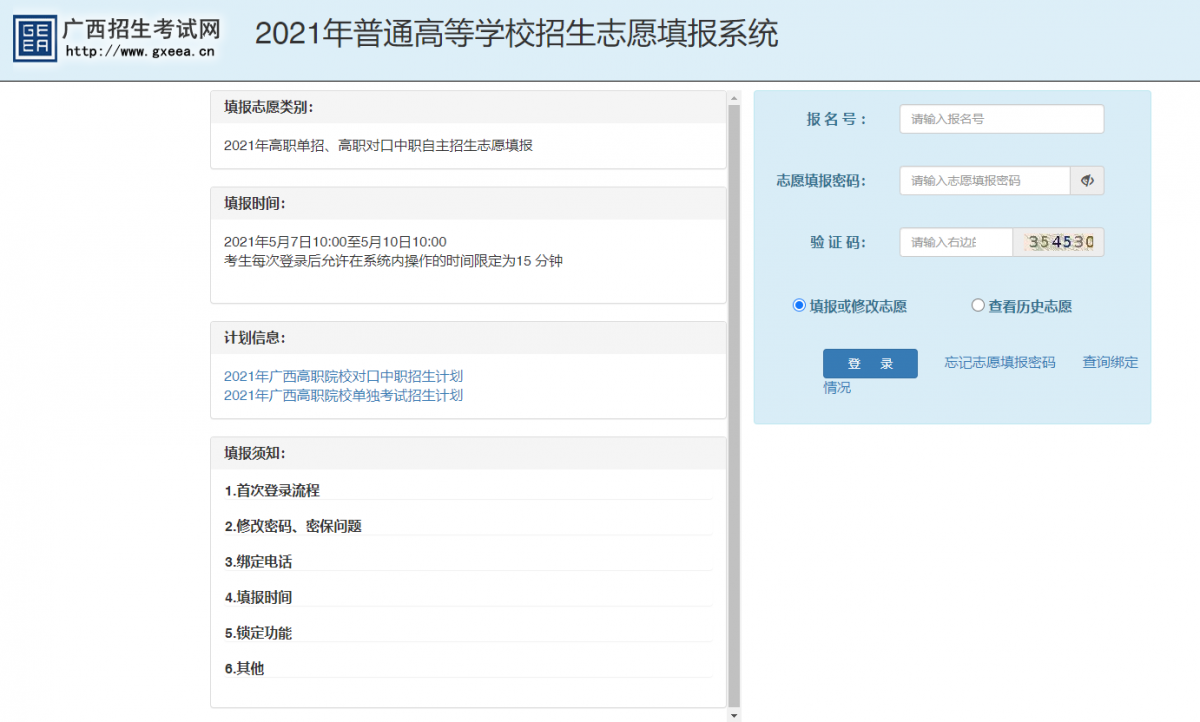Click the 验证码 input field
The height and width of the screenshot is (722, 1200).
click(955, 242)
